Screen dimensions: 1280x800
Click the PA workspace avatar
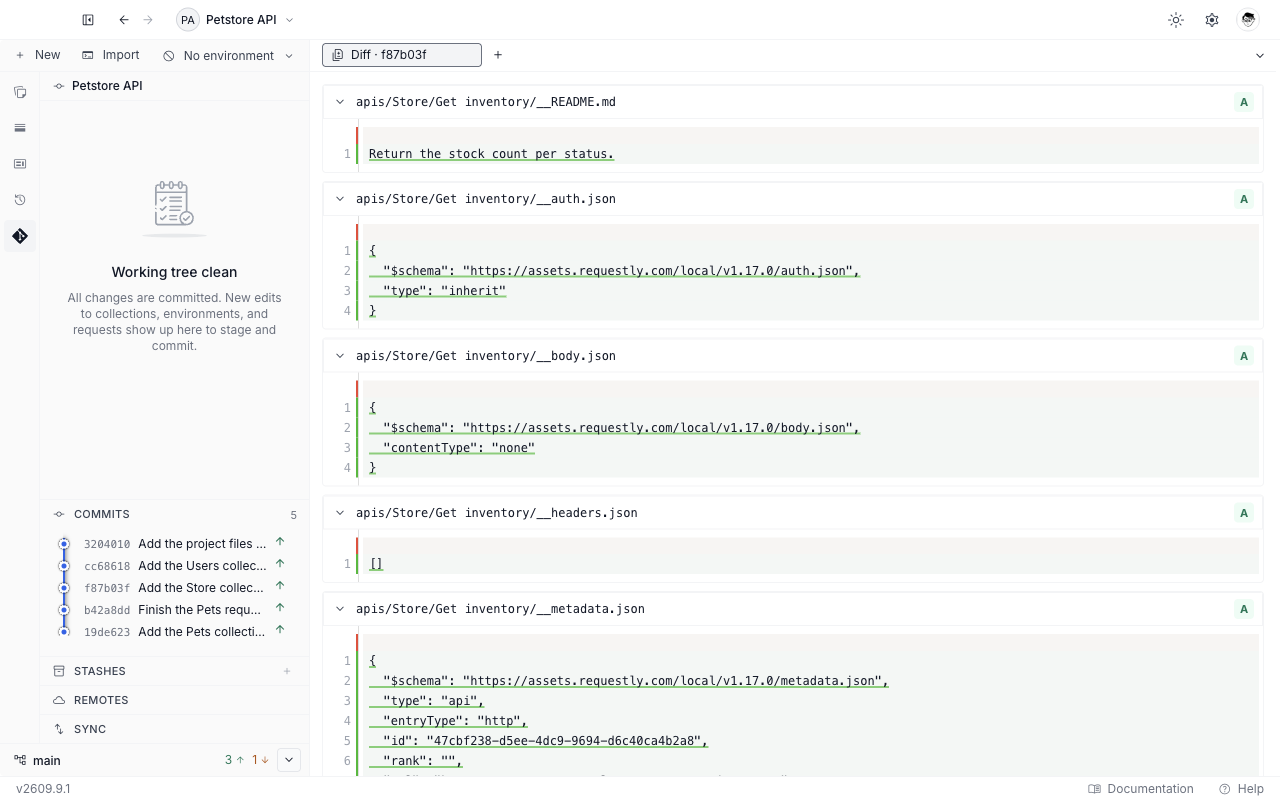coord(188,20)
